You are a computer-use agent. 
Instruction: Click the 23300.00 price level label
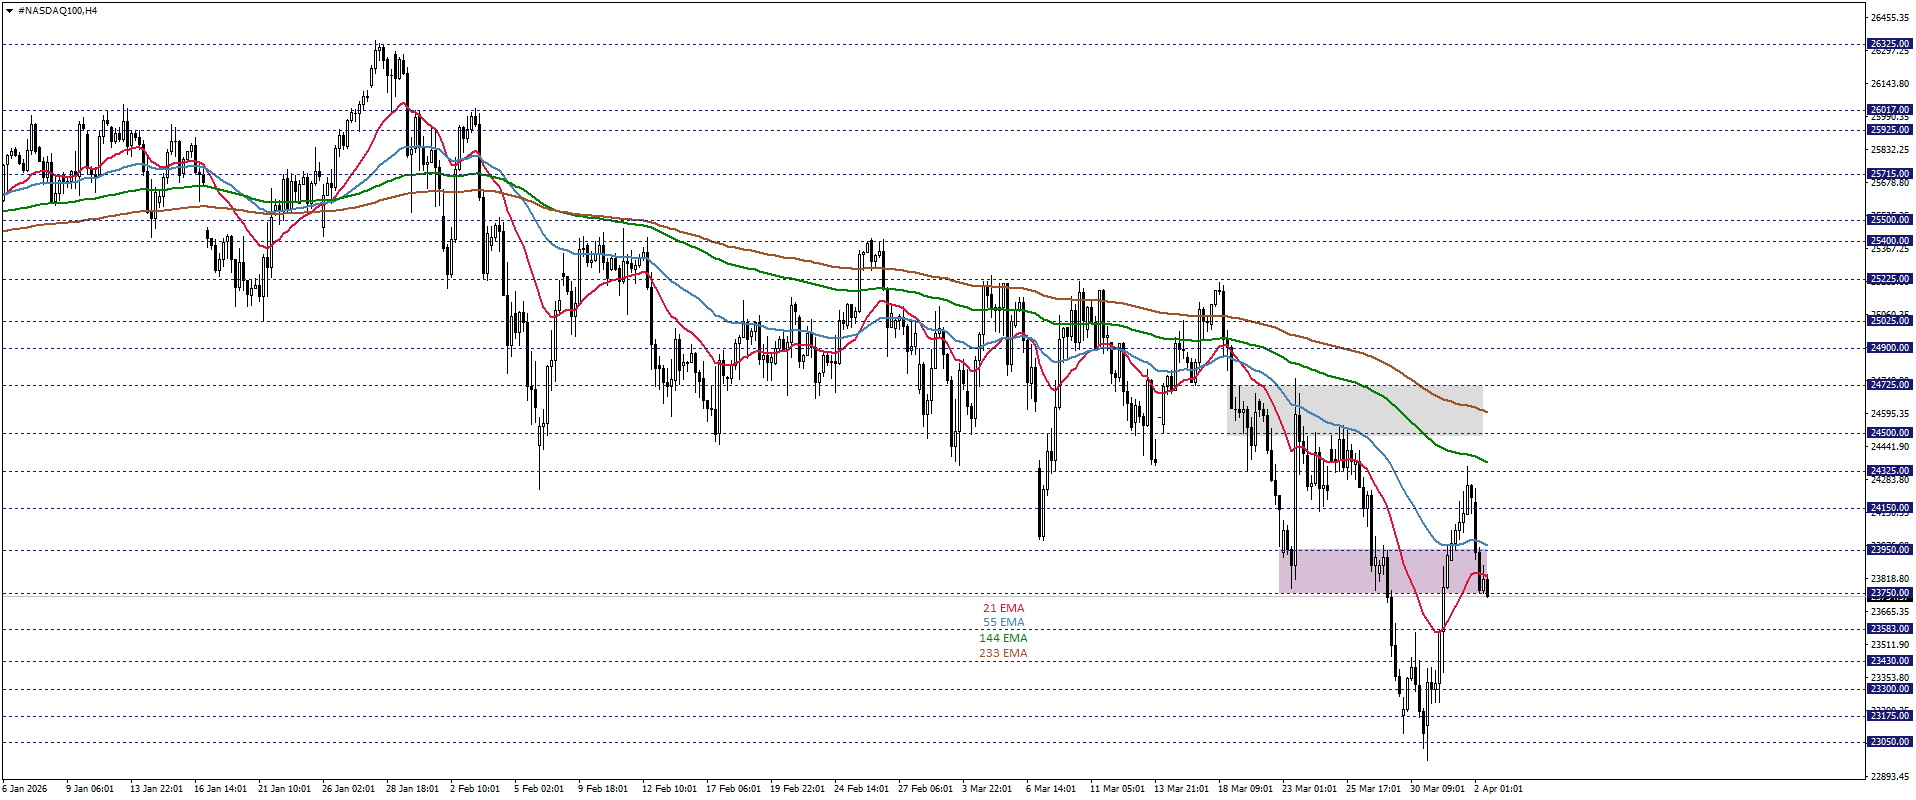click(1889, 689)
